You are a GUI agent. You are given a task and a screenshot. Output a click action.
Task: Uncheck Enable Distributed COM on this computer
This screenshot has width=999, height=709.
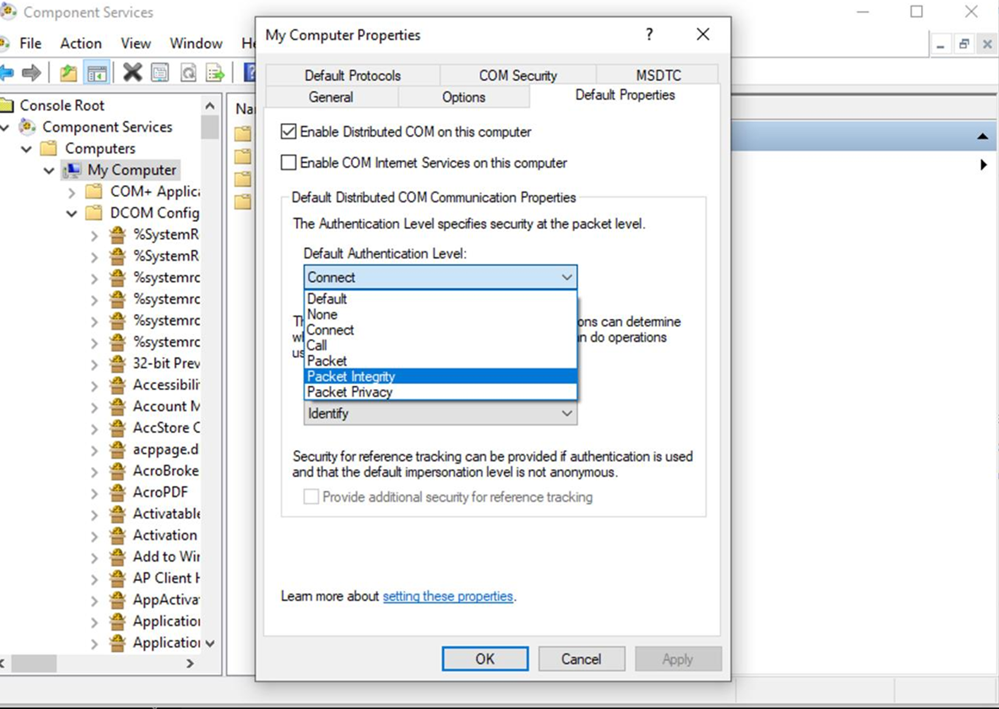(289, 132)
